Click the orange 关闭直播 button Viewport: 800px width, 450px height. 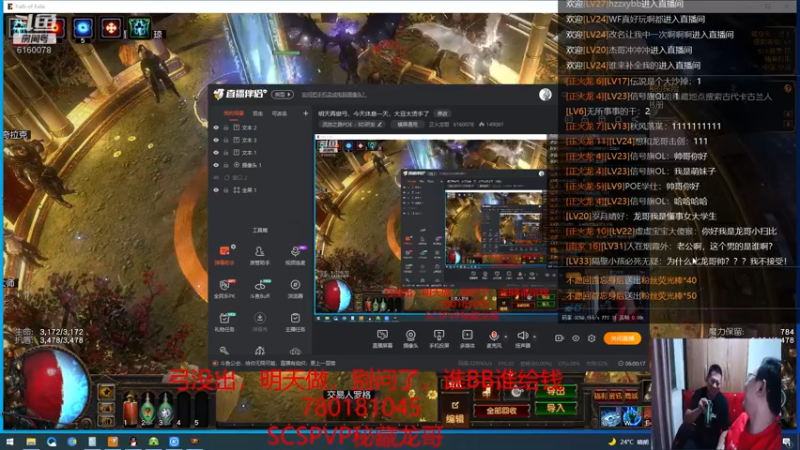(x=622, y=338)
